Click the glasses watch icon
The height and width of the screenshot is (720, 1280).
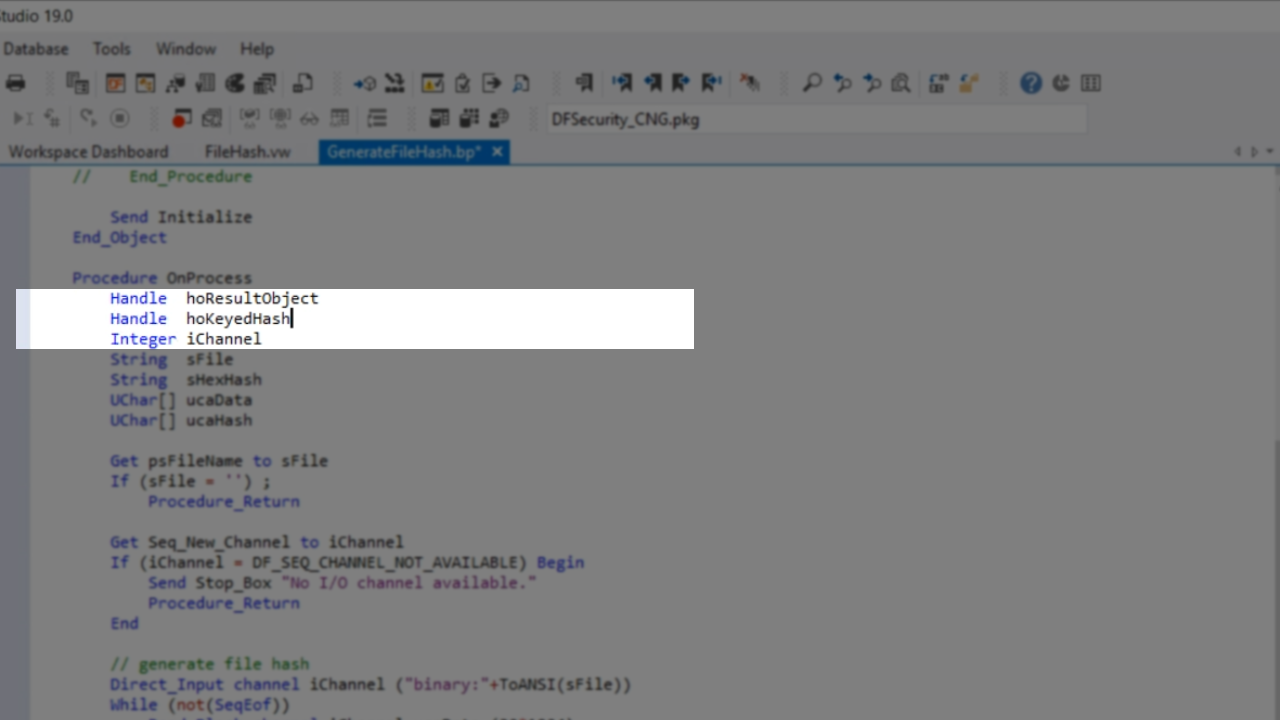(x=309, y=119)
